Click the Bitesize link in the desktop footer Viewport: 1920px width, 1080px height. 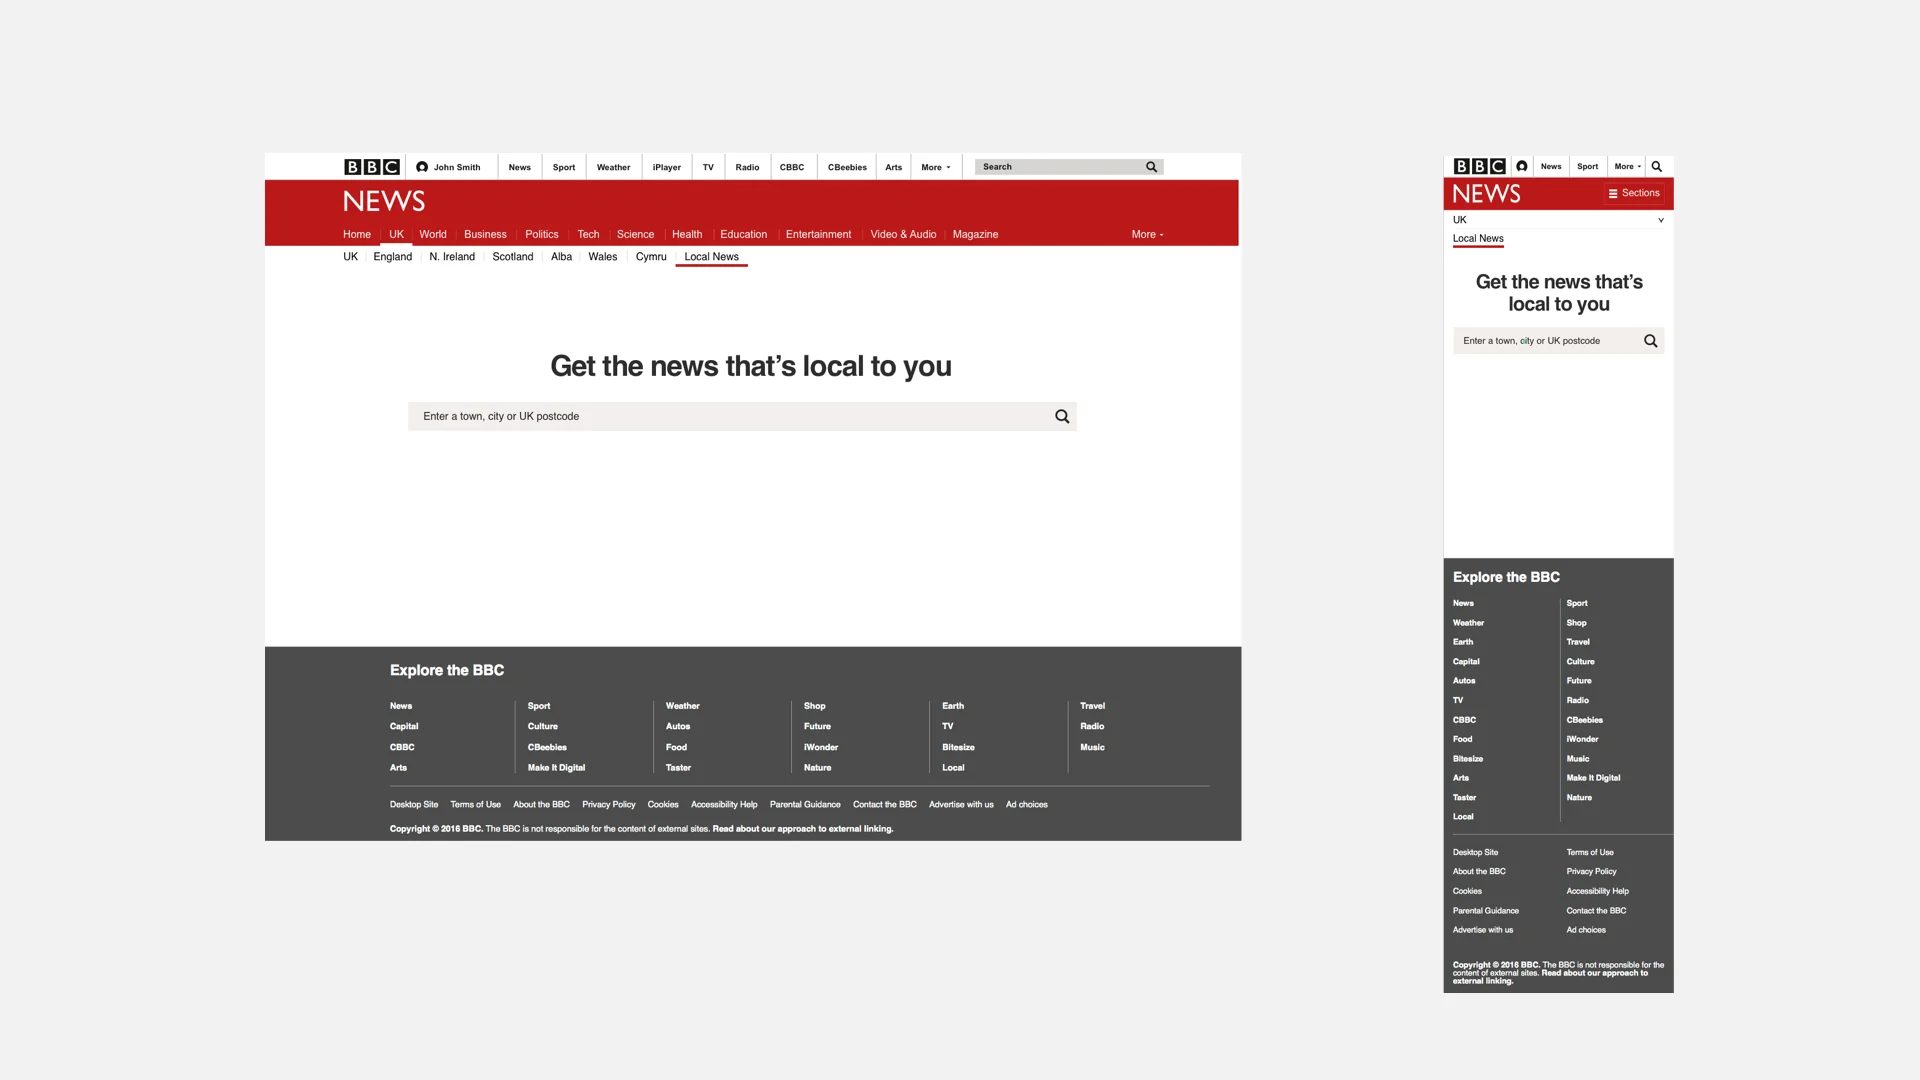[x=958, y=747]
